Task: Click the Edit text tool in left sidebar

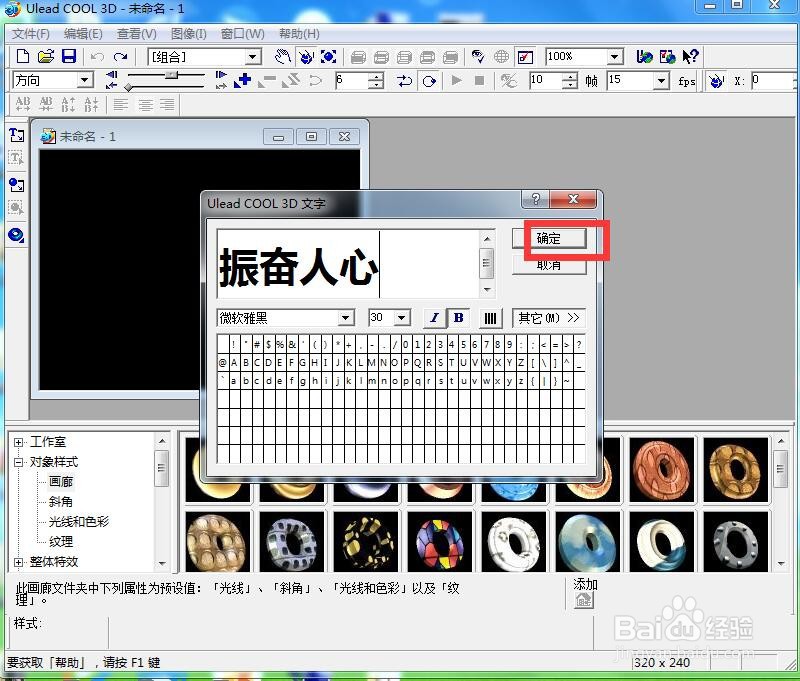Action: [16, 158]
